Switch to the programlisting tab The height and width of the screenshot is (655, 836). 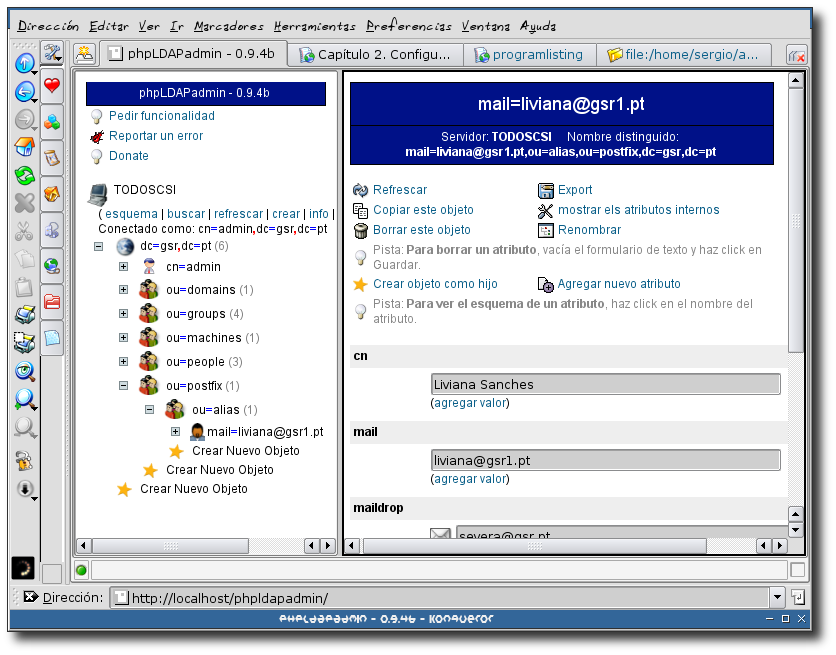[x=530, y=55]
